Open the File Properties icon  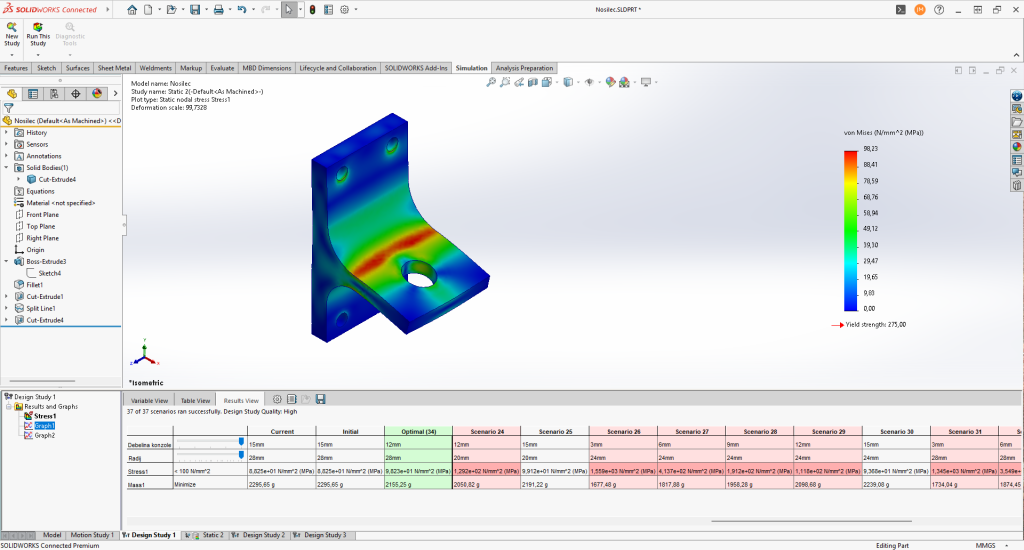coord(328,10)
